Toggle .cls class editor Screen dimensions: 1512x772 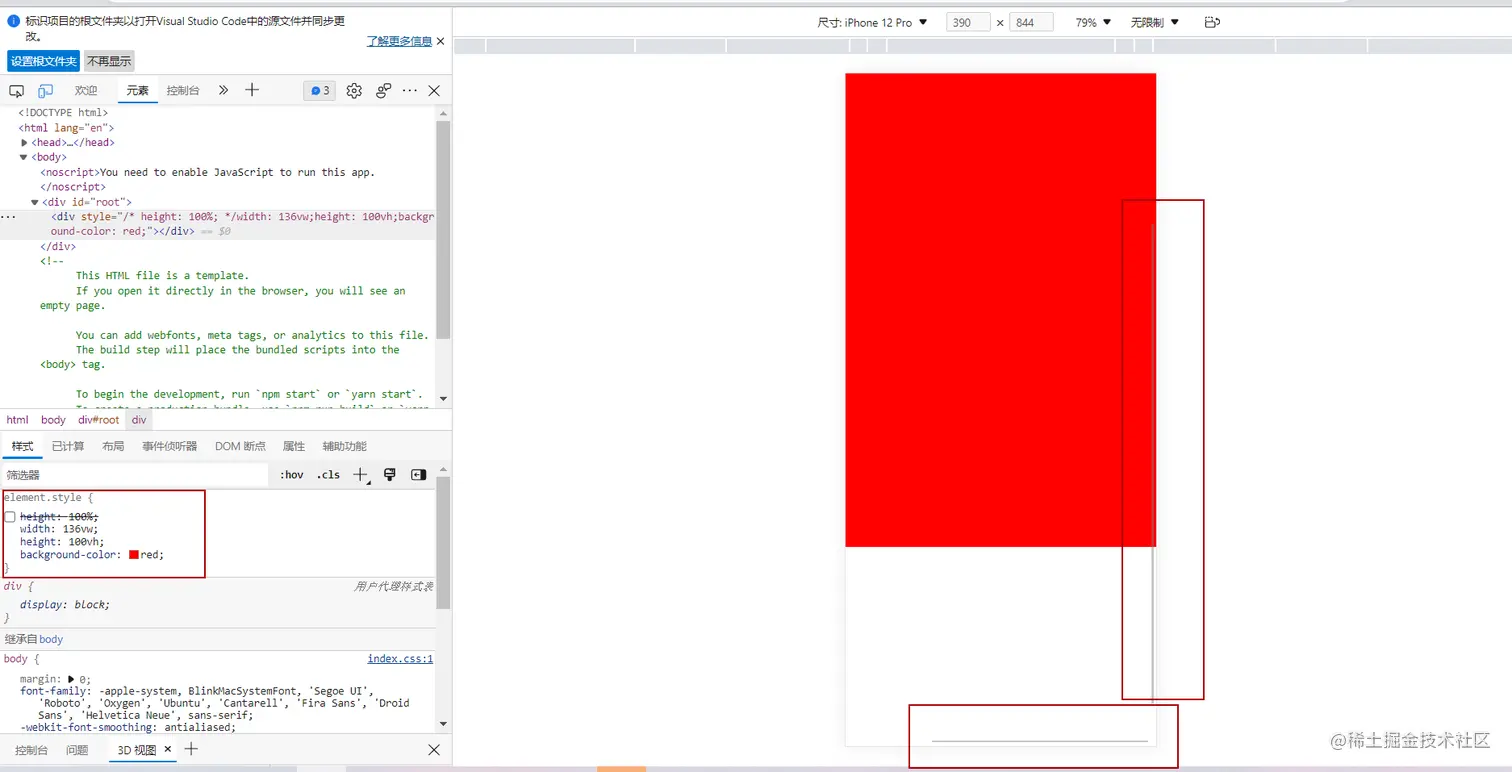coord(328,475)
